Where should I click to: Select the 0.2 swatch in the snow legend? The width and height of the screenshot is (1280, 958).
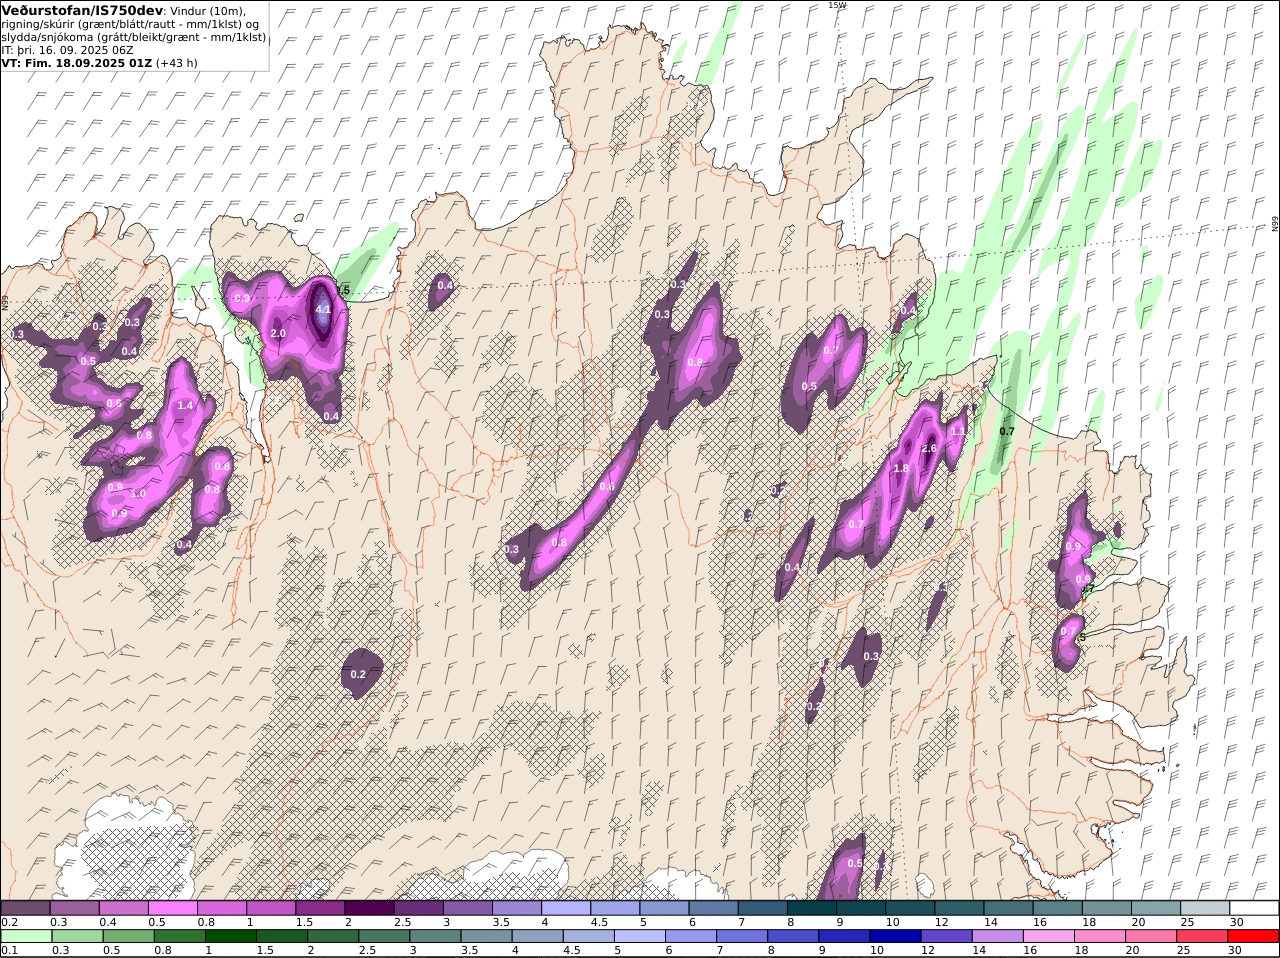(x=25, y=908)
